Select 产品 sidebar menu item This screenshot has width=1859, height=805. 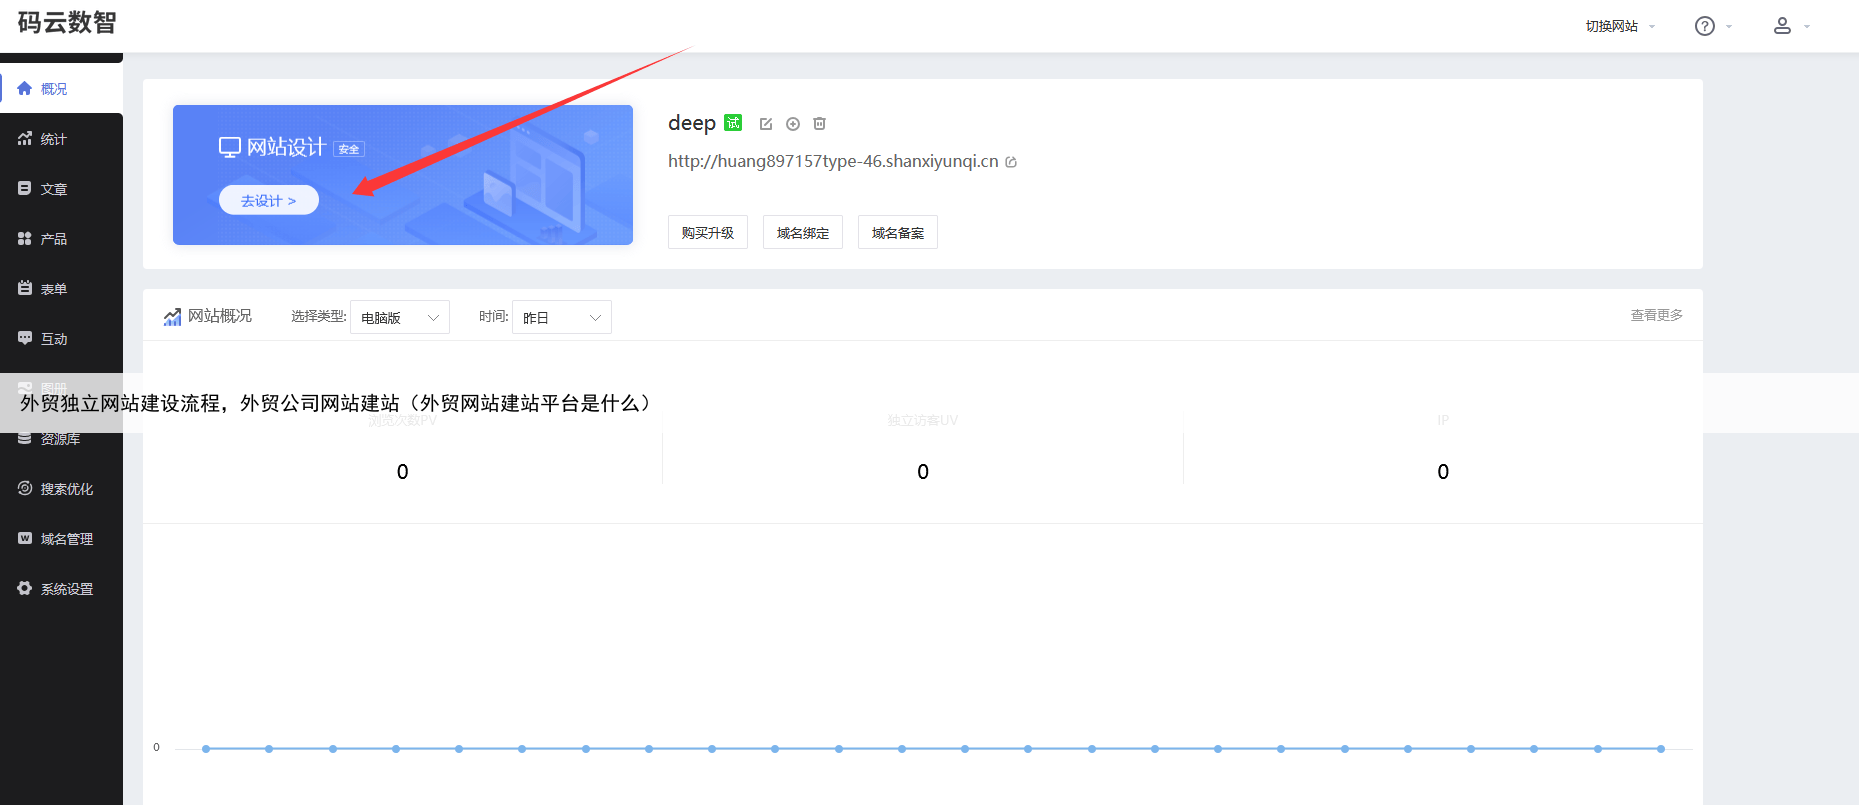pos(54,239)
